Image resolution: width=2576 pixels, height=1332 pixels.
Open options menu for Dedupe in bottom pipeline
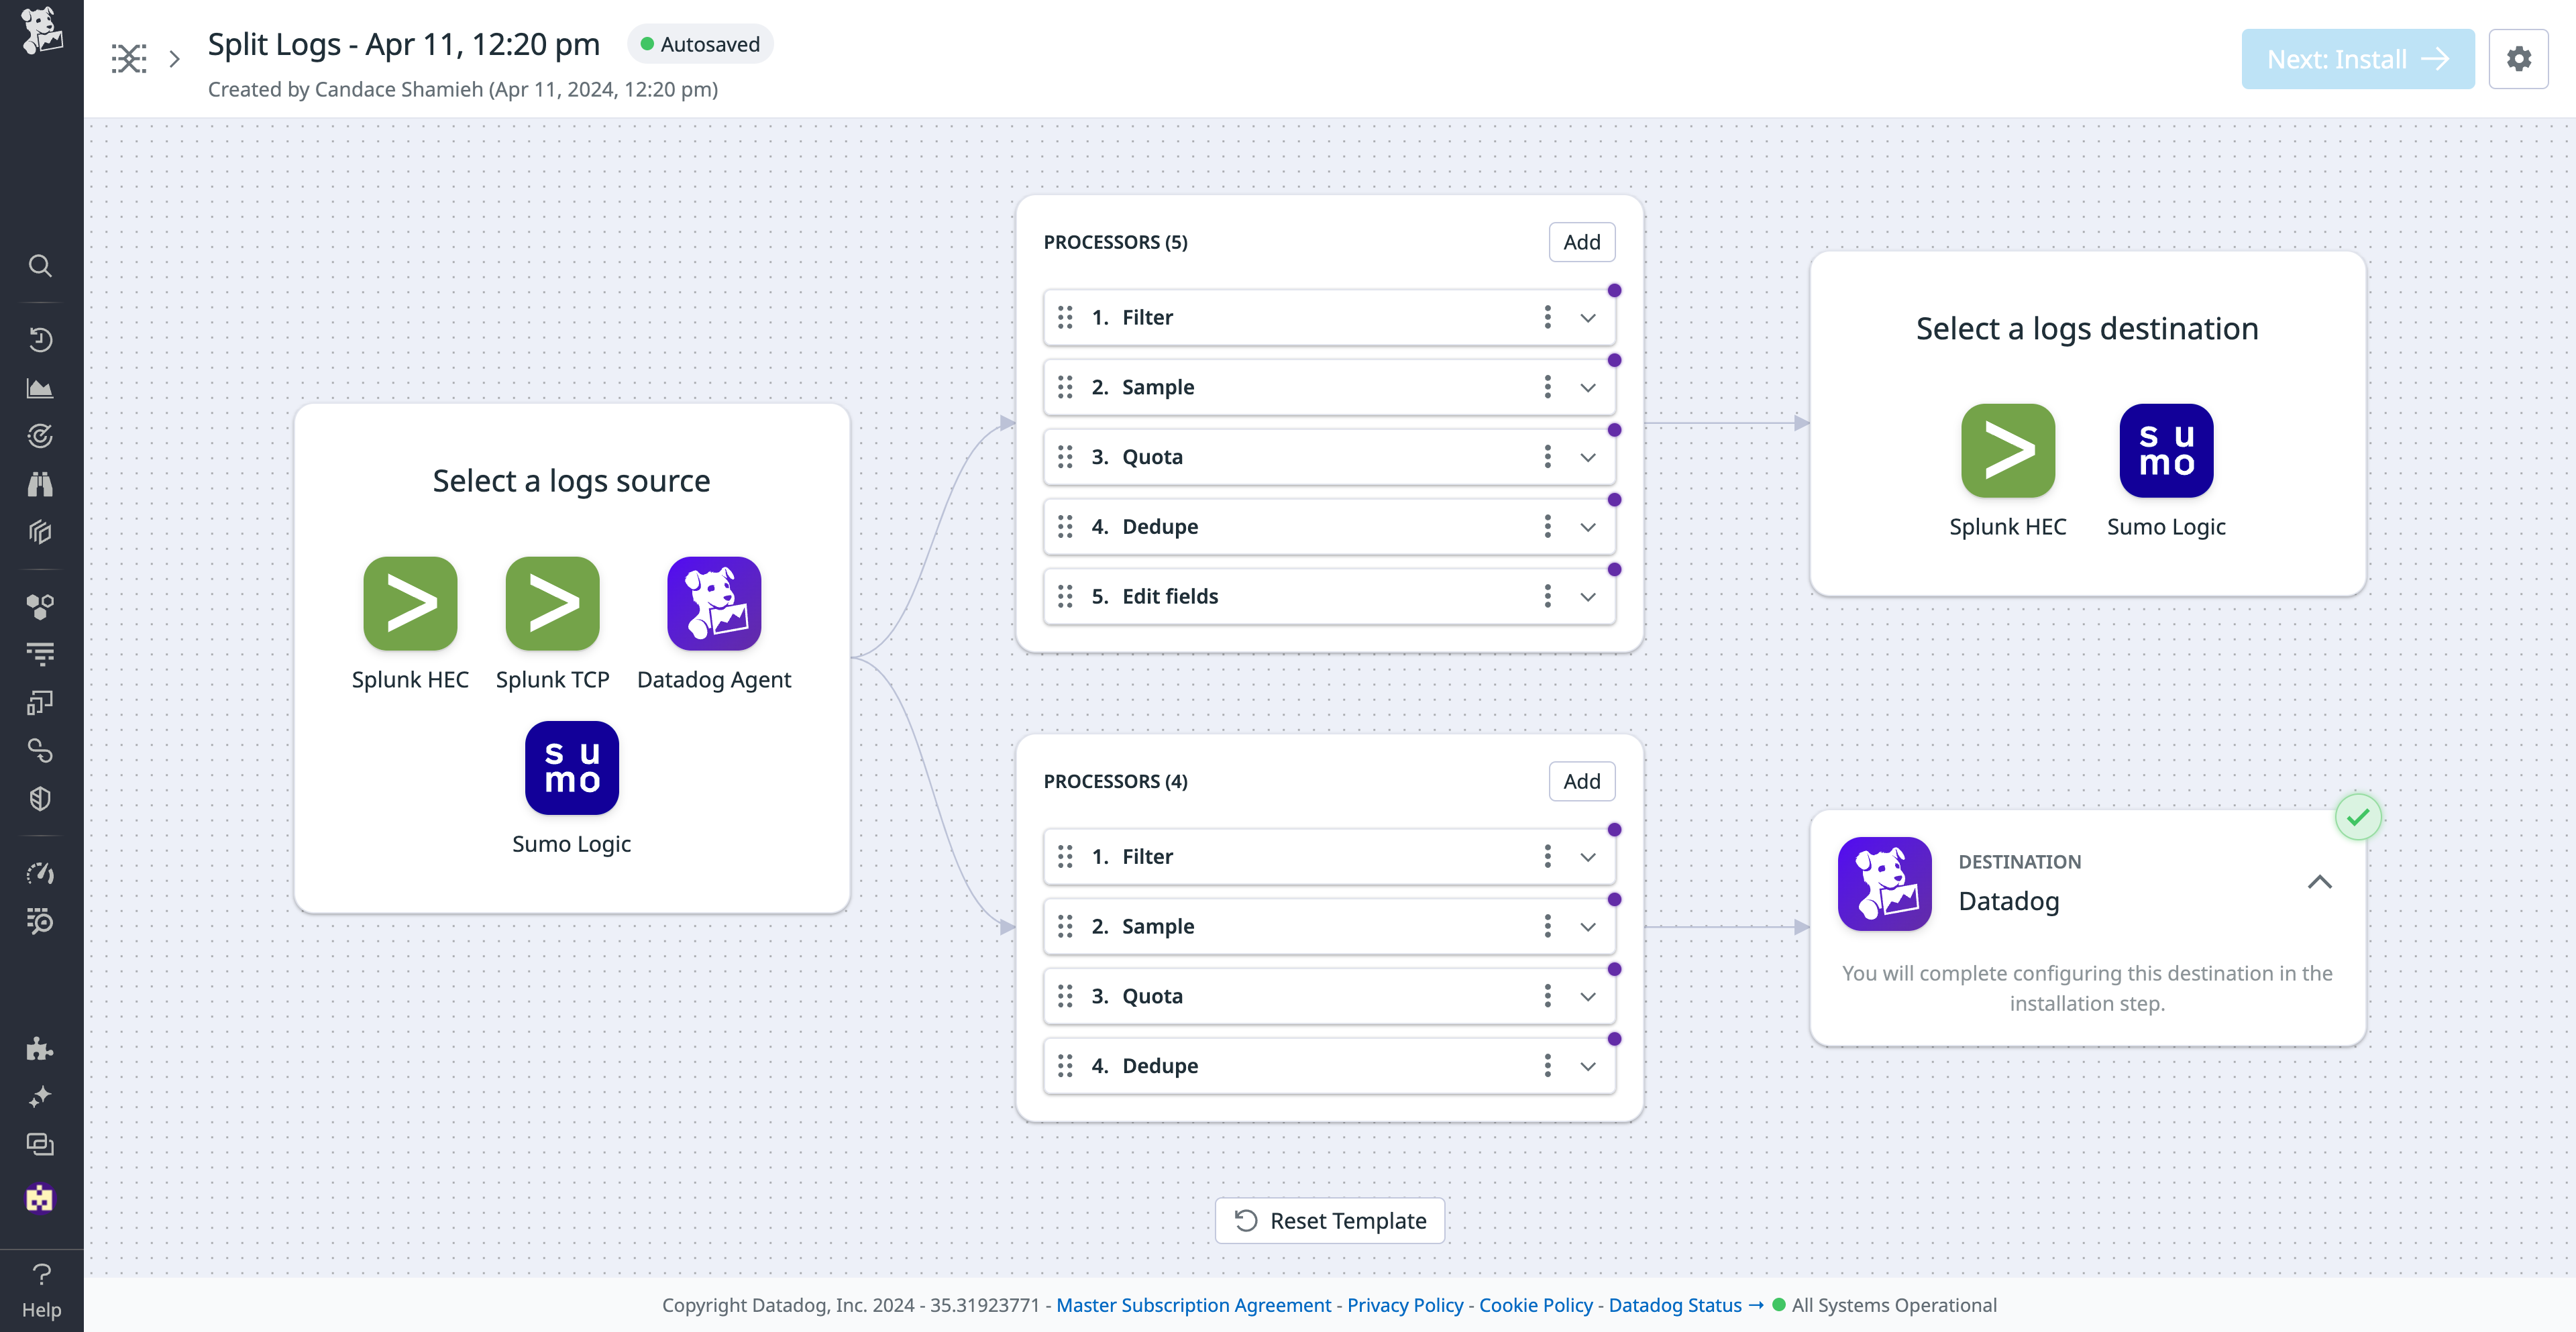[x=1547, y=1066]
